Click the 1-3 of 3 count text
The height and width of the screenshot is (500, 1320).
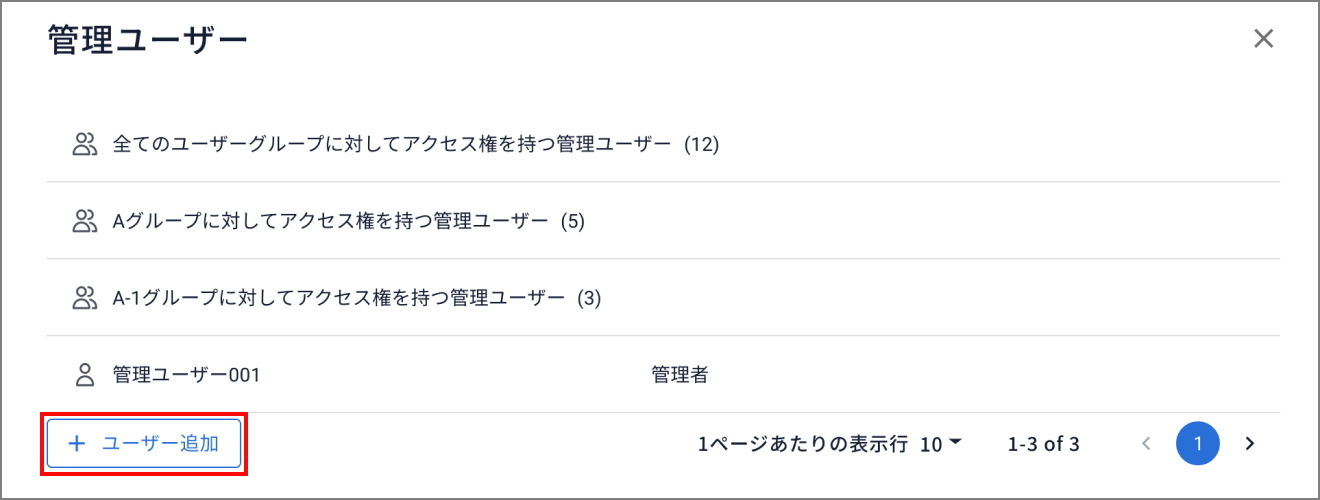[1044, 444]
